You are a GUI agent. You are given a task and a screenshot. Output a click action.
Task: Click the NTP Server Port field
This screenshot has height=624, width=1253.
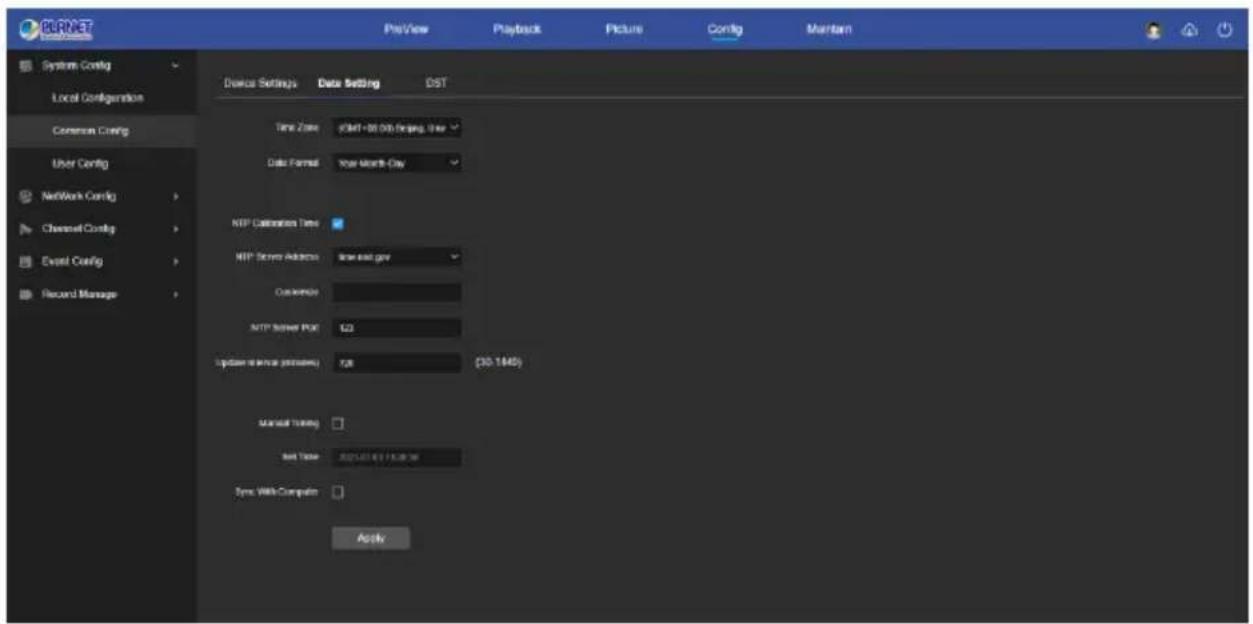point(396,328)
